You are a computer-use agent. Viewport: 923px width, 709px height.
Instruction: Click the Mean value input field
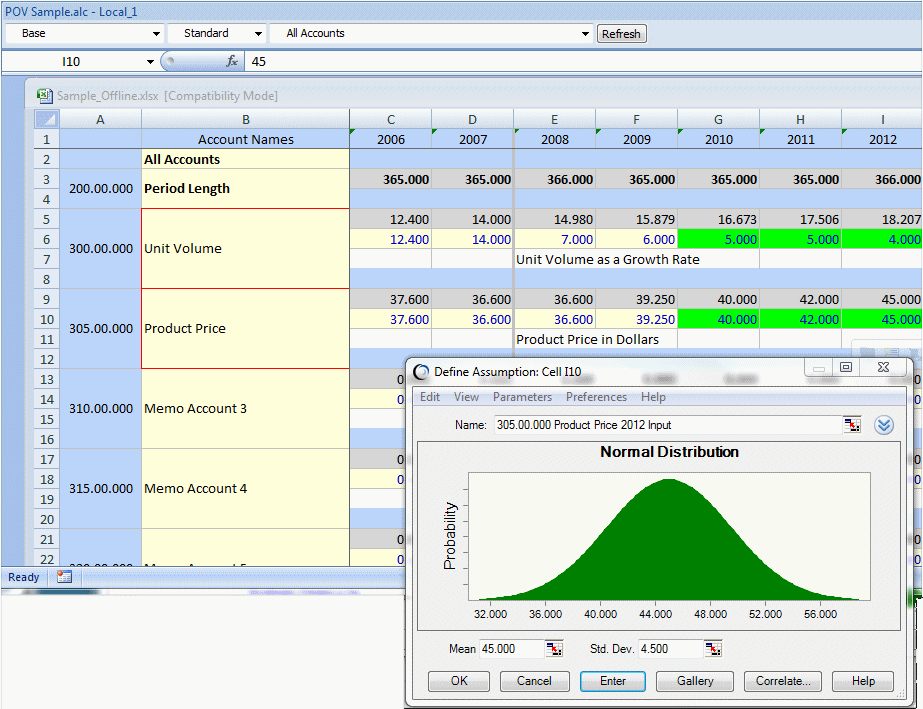511,649
